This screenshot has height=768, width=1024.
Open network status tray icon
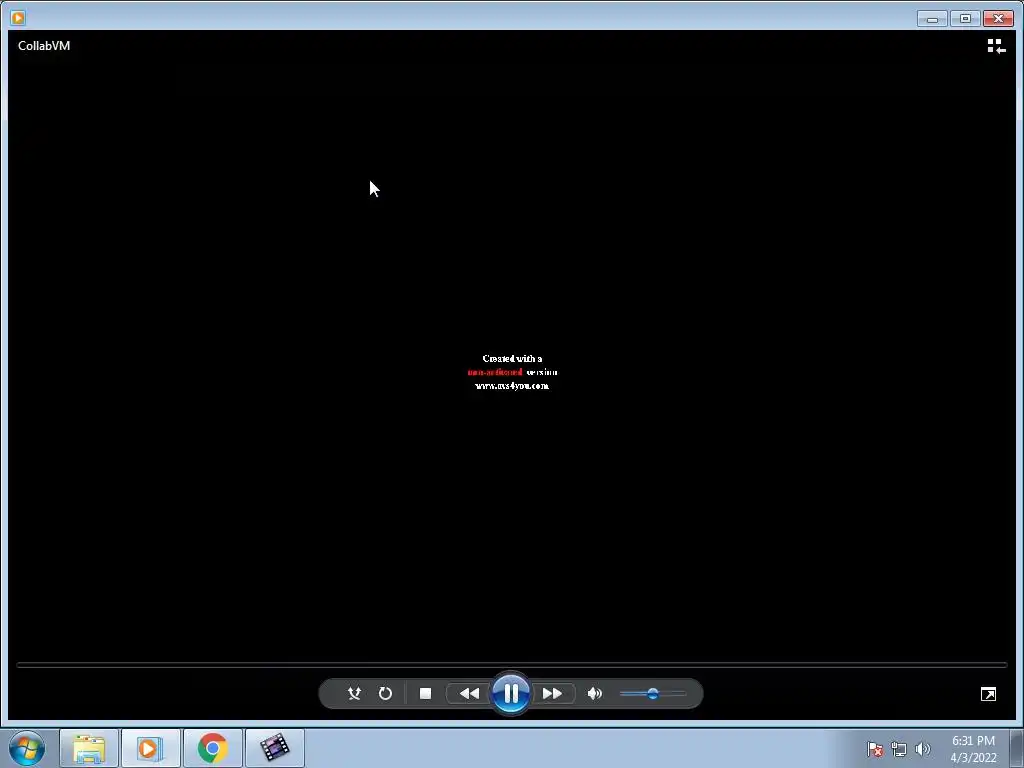[899, 749]
